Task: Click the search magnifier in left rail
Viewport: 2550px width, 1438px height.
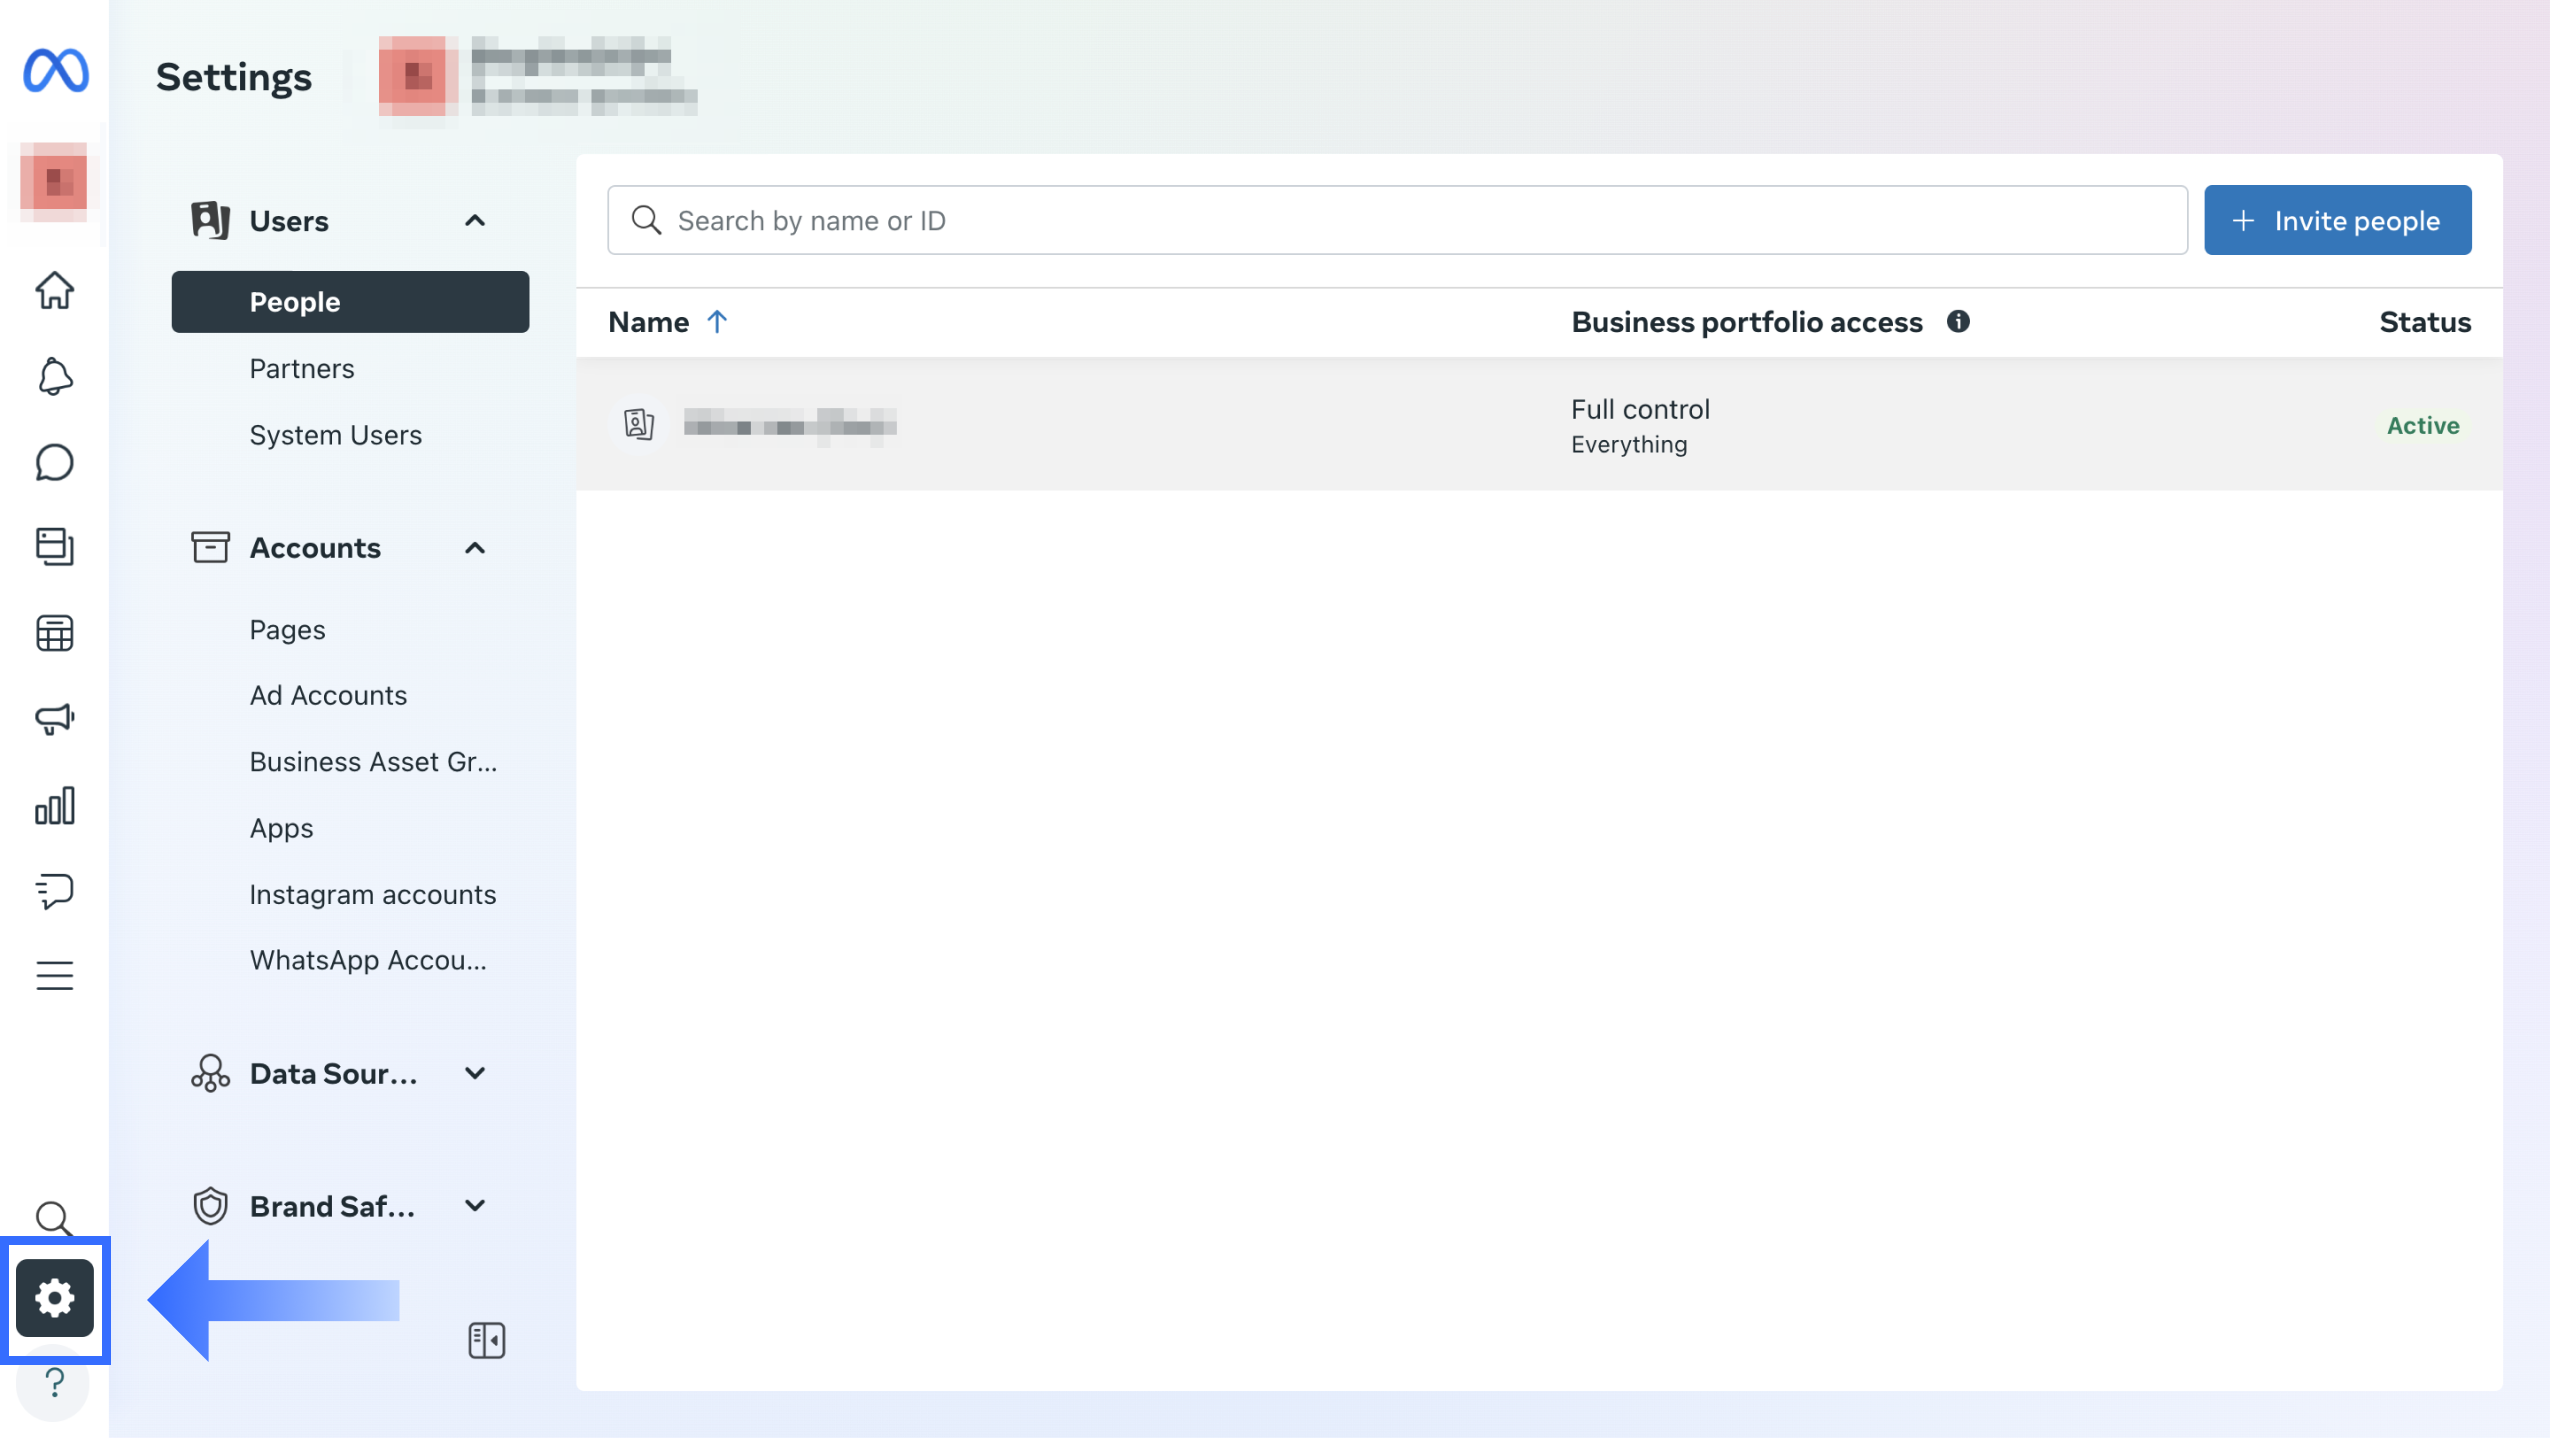Action: pyautogui.click(x=53, y=1219)
